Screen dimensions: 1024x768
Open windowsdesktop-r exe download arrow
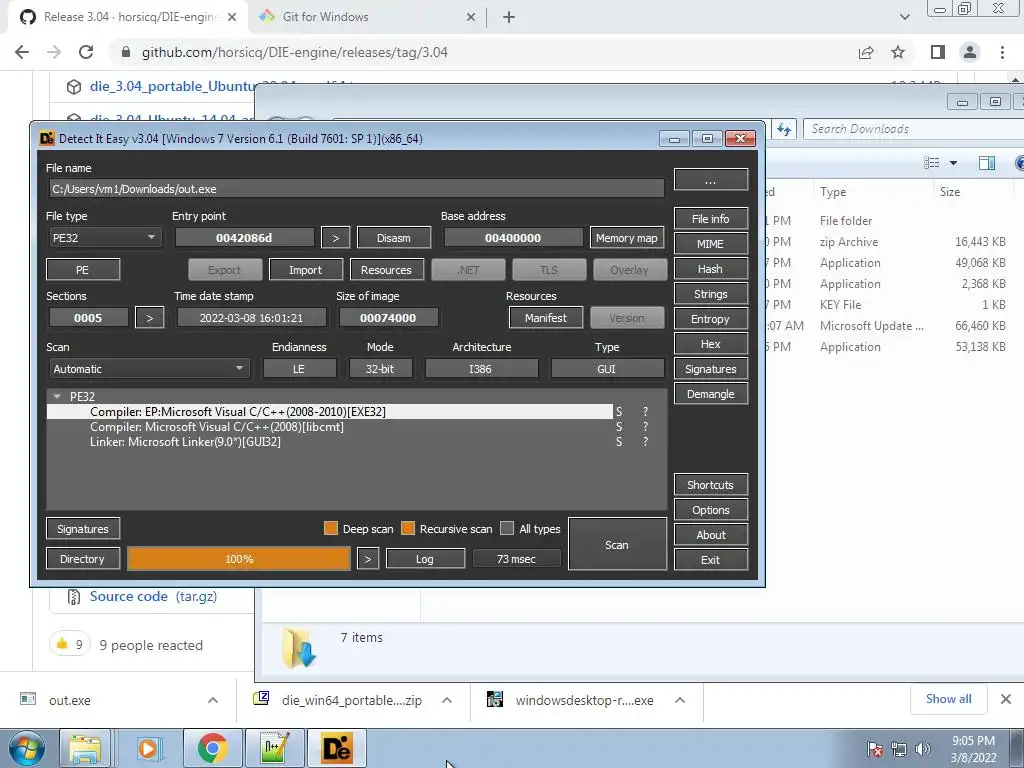tap(680, 700)
